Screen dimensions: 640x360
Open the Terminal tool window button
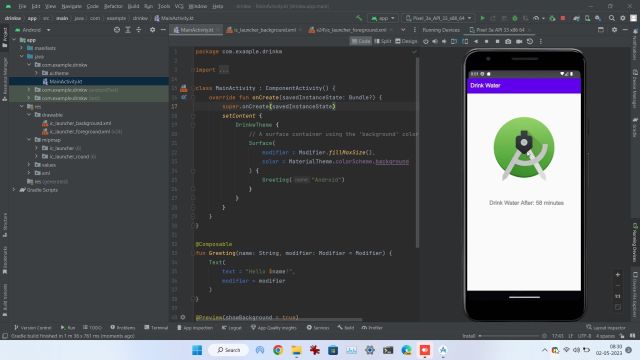(156, 328)
